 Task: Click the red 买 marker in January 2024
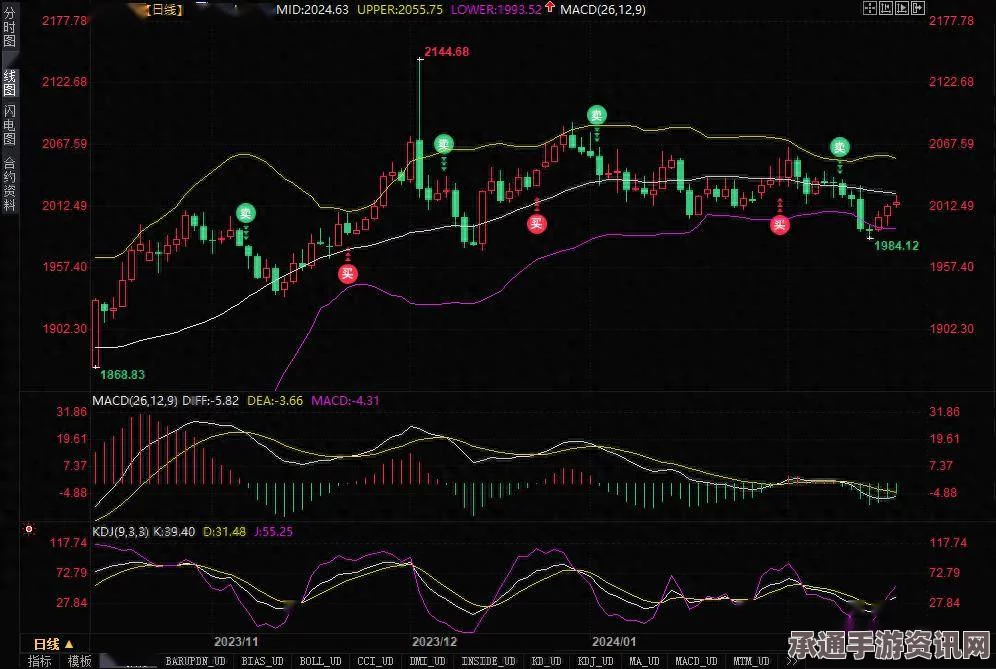click(x=779, y=224)
